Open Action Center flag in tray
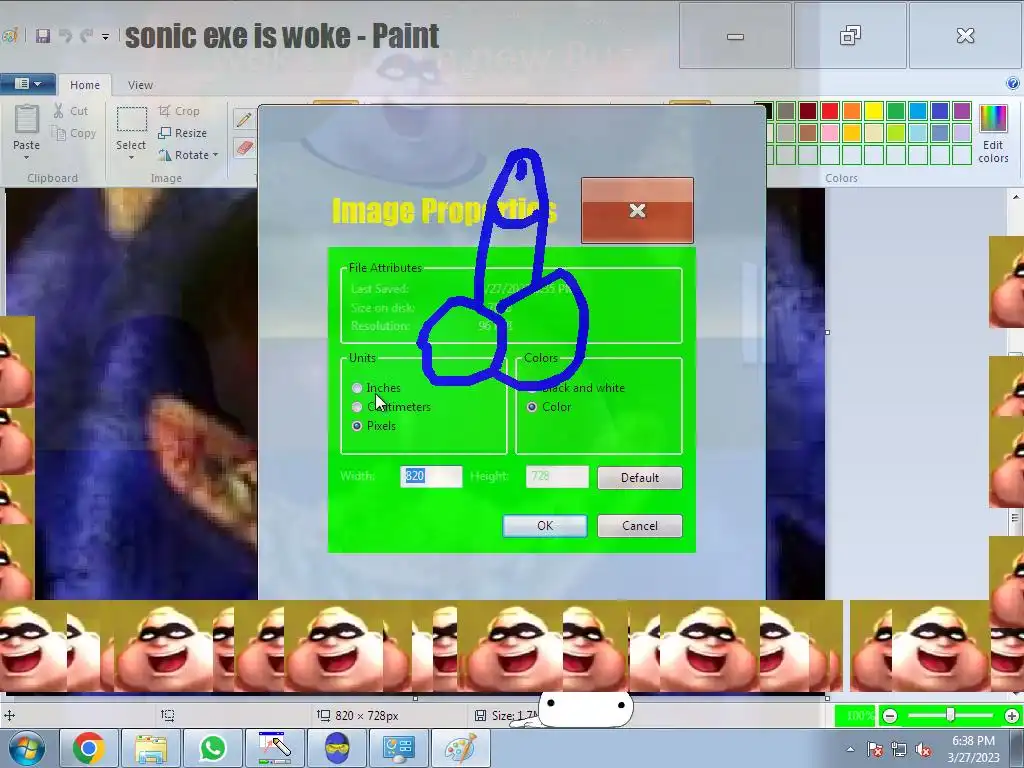This screenshot has width=1024, height=768. (x=875, y=749)
